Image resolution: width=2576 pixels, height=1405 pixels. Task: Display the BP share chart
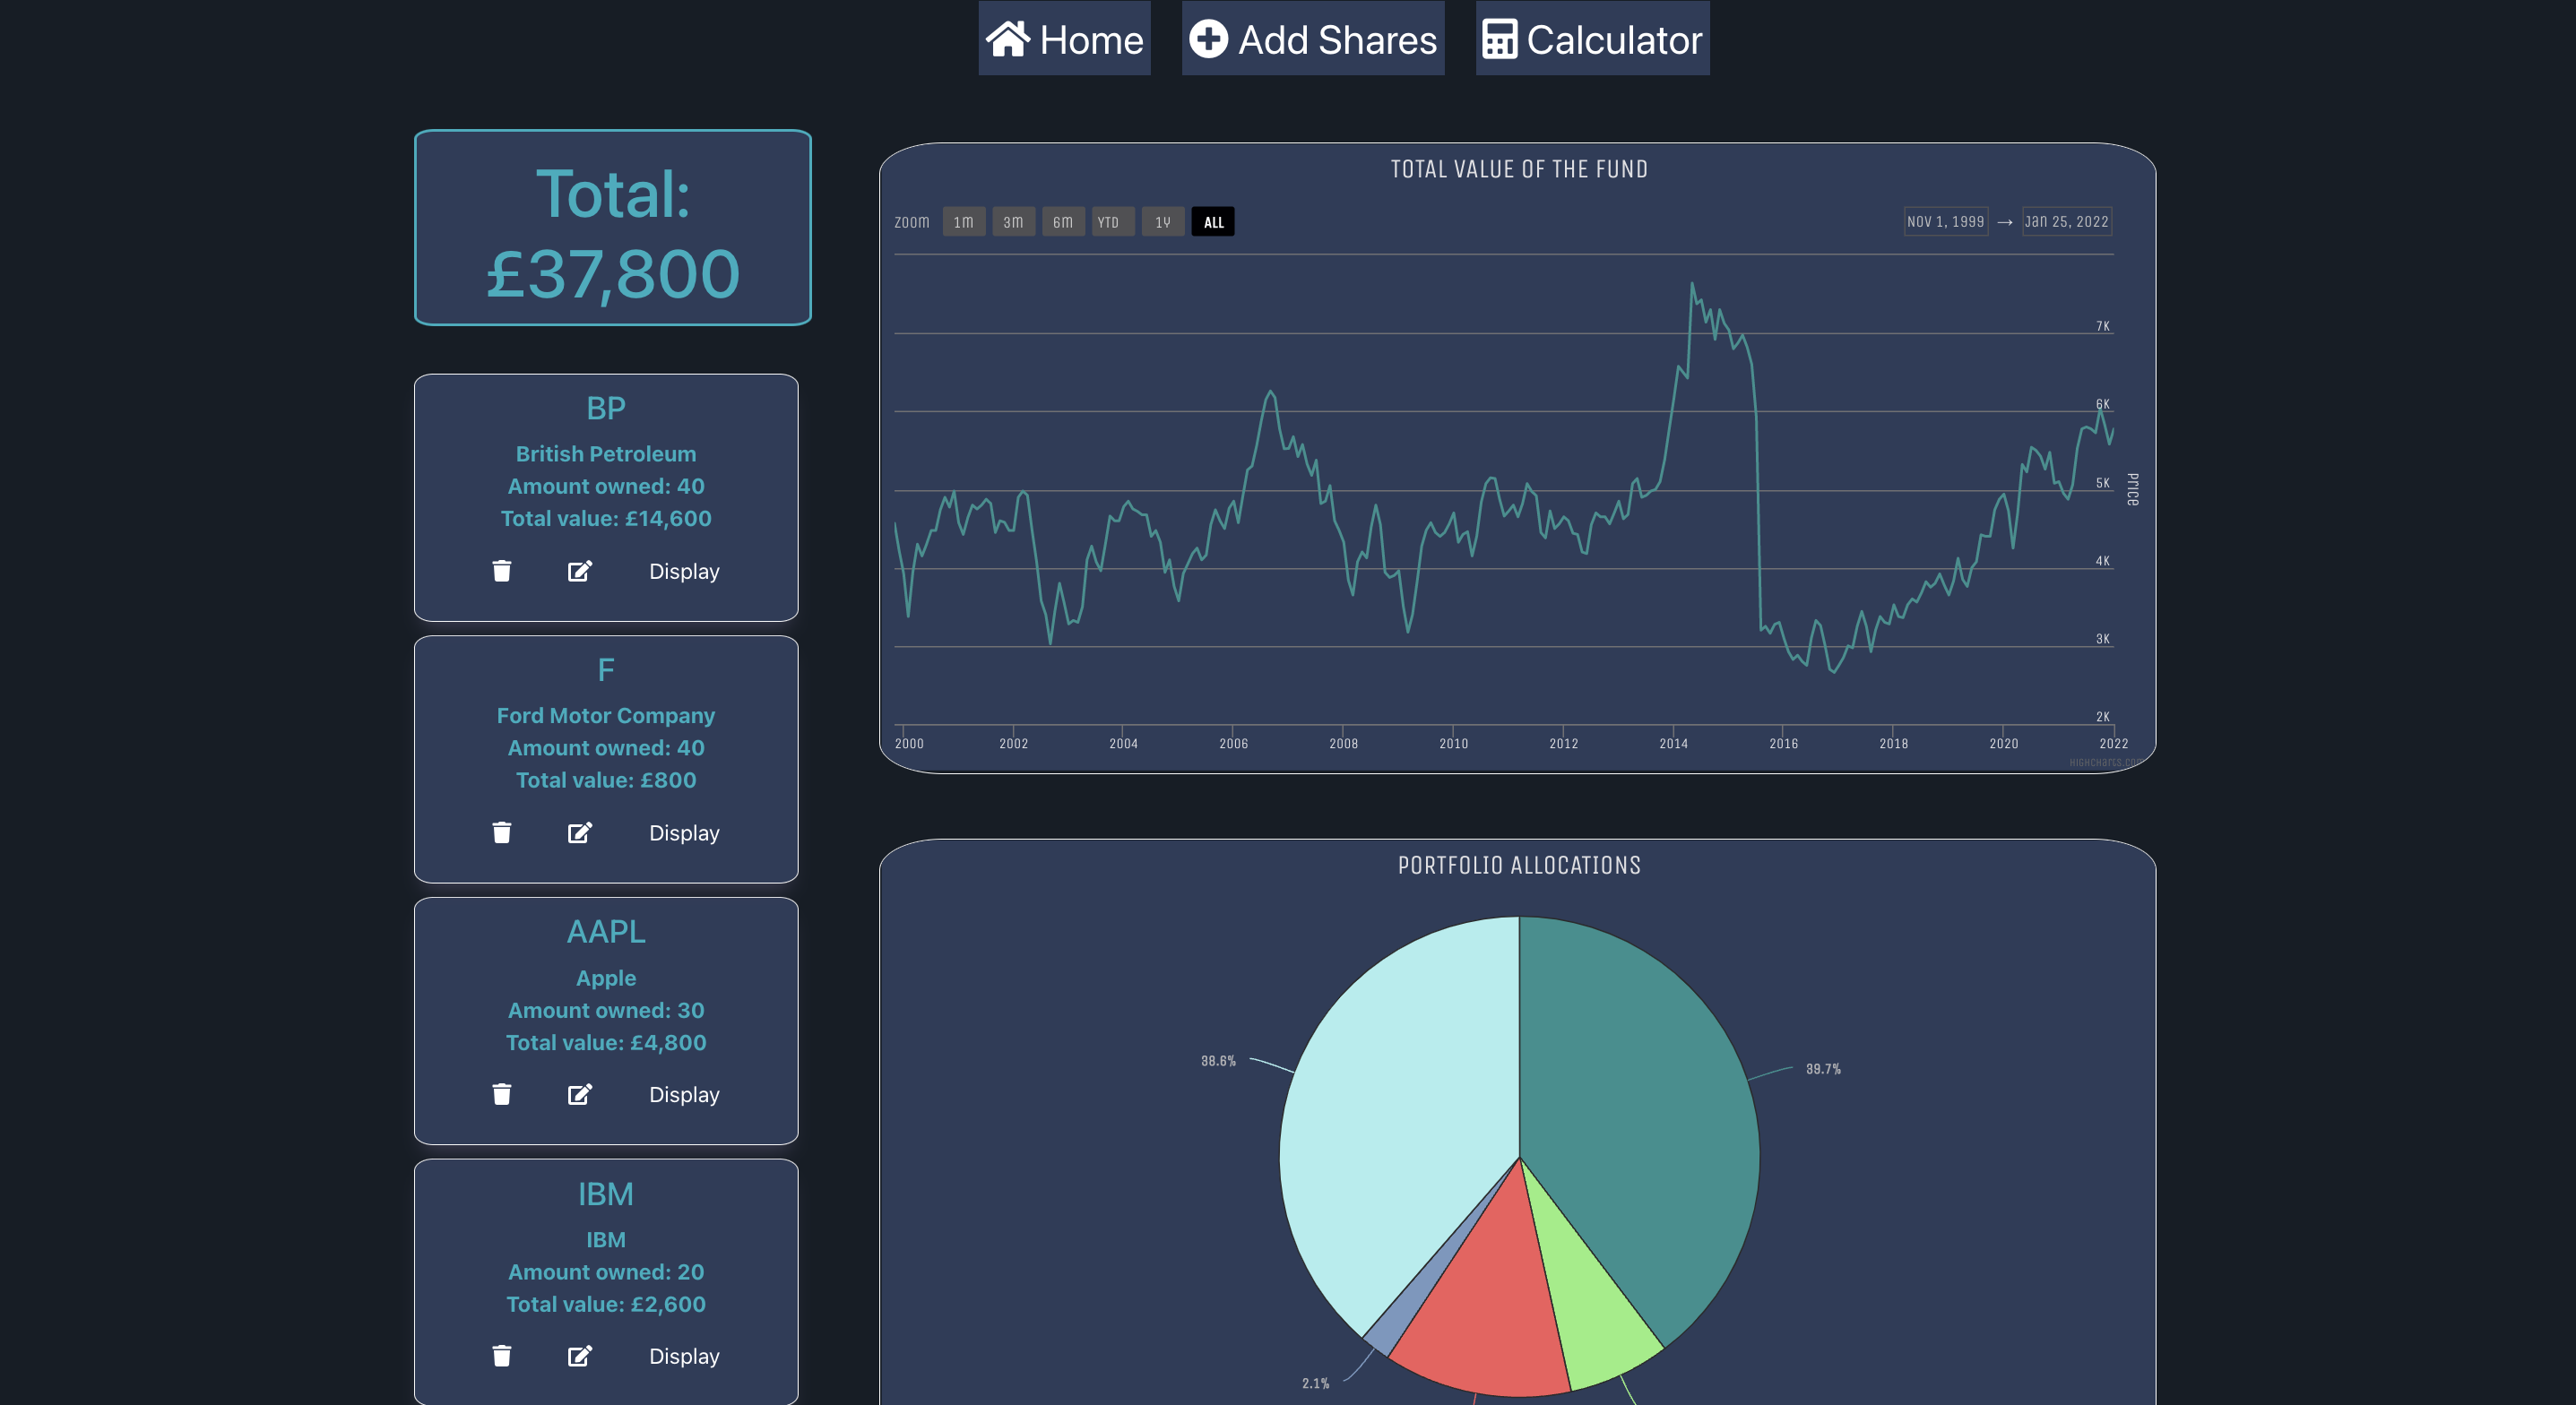[684, 571]
